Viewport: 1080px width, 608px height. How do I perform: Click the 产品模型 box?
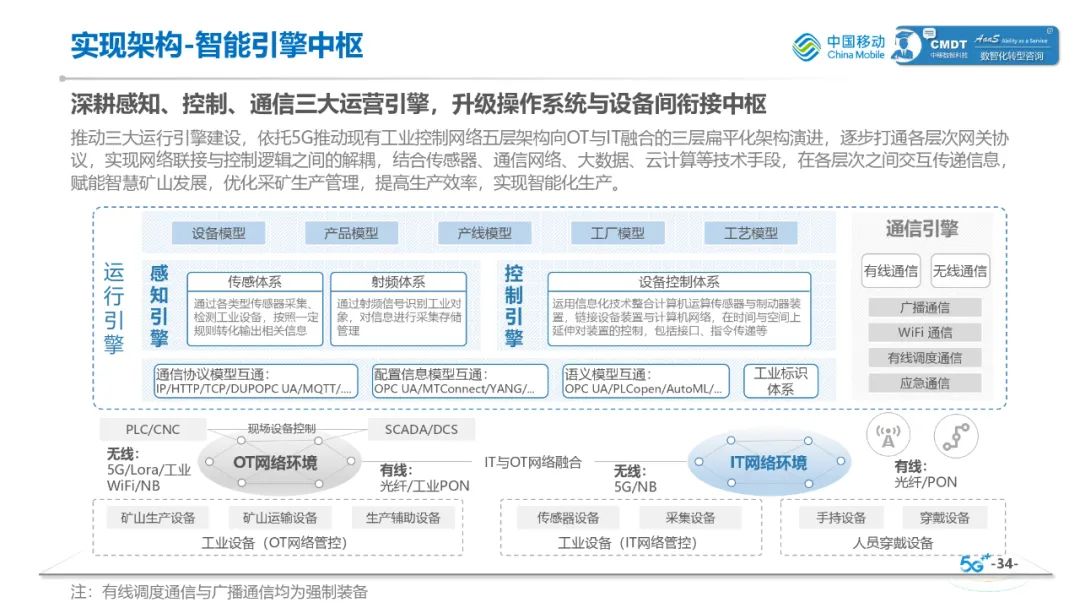pos(351,233)
